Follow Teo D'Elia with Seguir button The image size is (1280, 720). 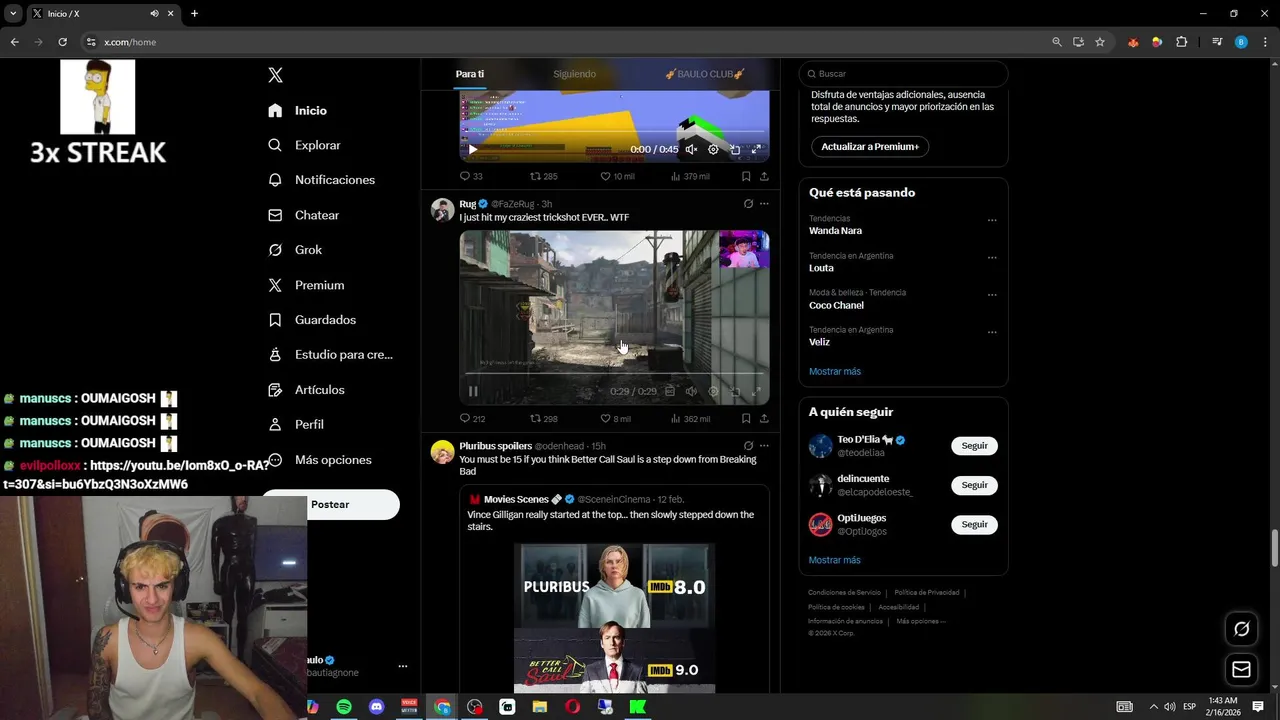[x=974, y=446]
